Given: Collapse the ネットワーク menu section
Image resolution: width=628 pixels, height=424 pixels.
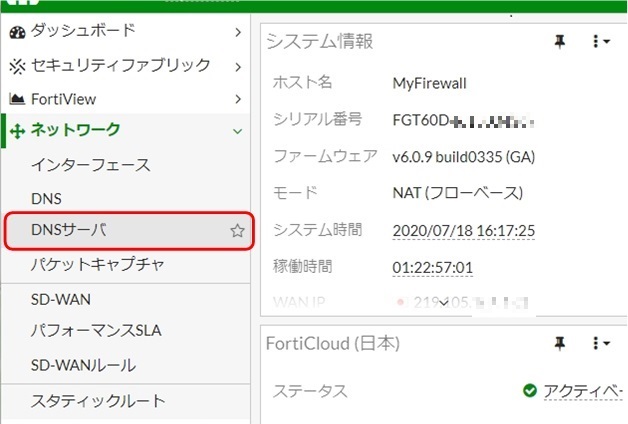Looking at the screenshot, I should coord(237,130).
